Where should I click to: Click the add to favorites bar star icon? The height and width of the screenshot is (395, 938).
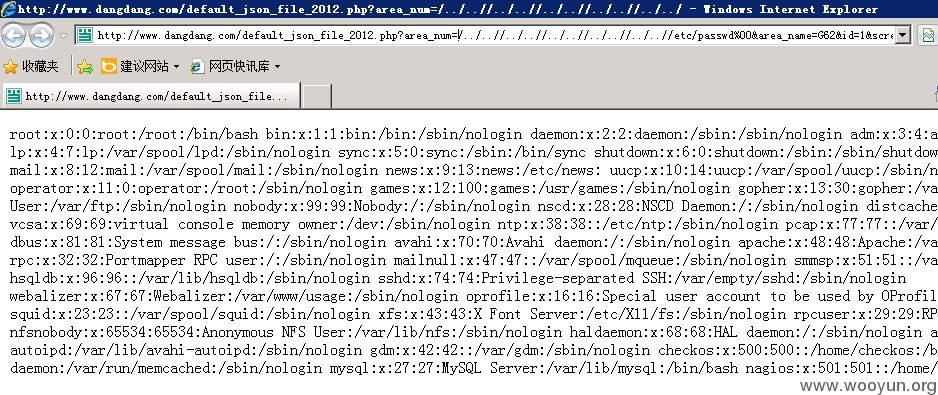pos(85,66)
